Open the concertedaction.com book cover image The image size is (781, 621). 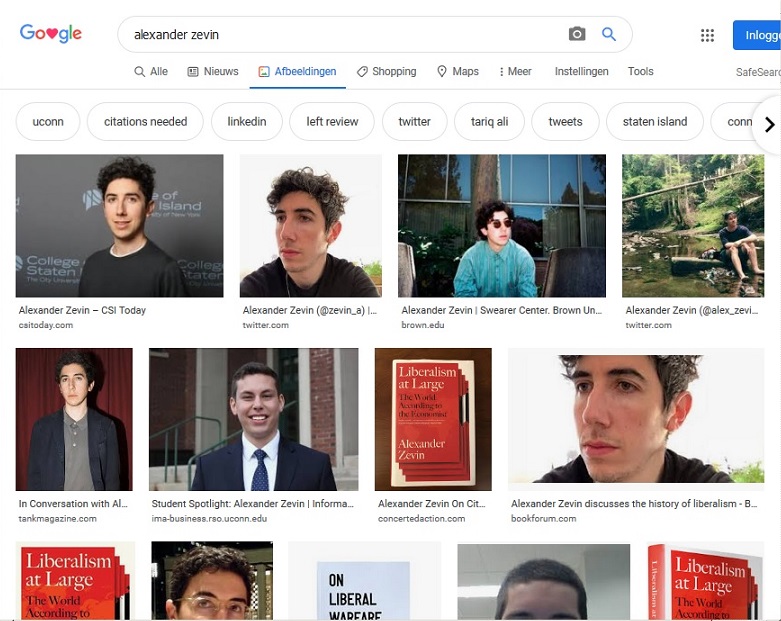433,419
